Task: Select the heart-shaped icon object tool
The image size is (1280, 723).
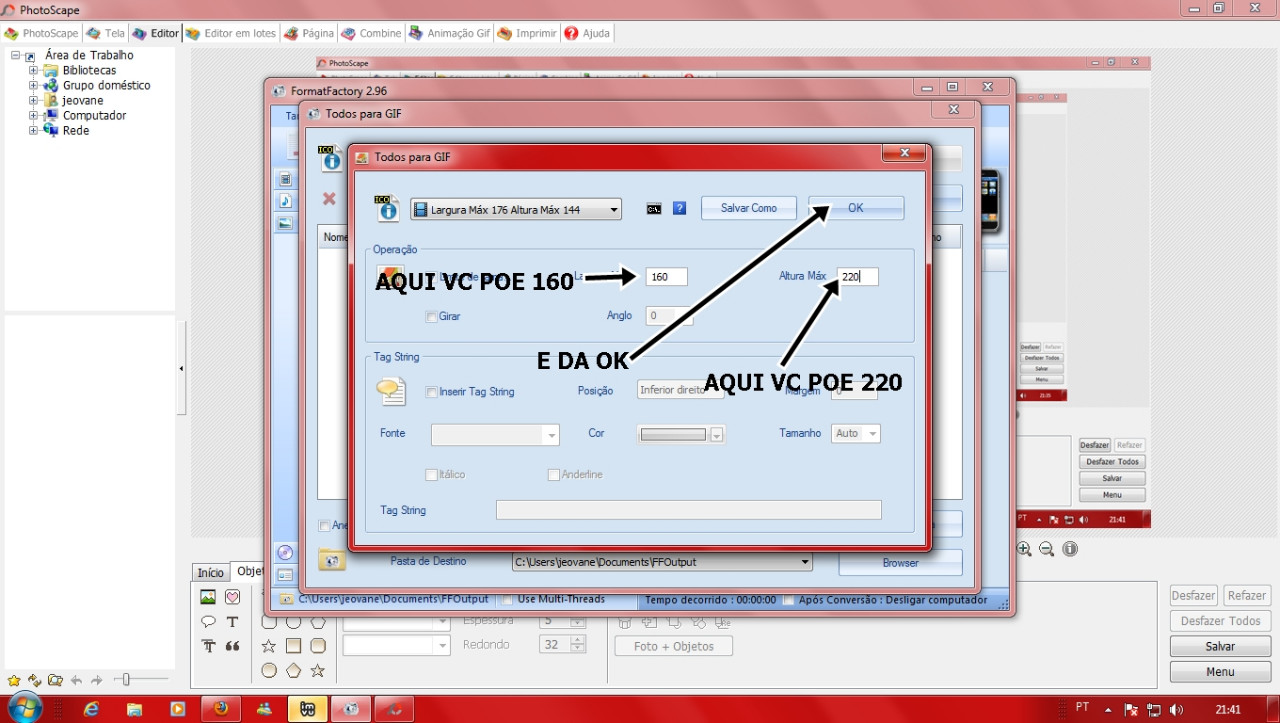Action: pos(232,597)
